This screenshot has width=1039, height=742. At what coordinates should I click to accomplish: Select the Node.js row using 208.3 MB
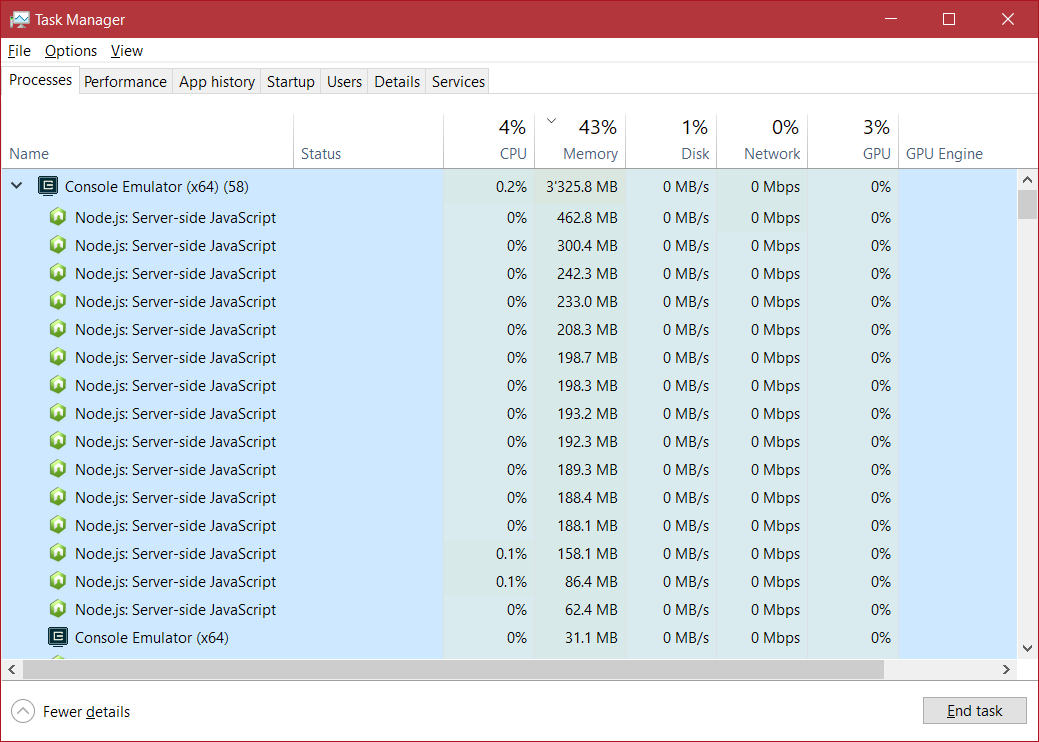pyautogui.click(x=175, y=329)
